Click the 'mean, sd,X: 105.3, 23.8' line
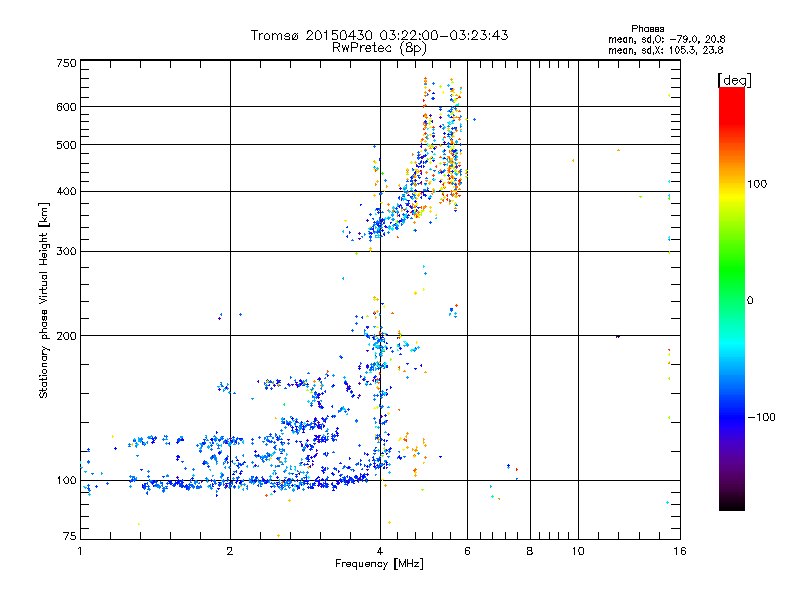This screenshot has width=800, height=600. [x=665, y=50]
